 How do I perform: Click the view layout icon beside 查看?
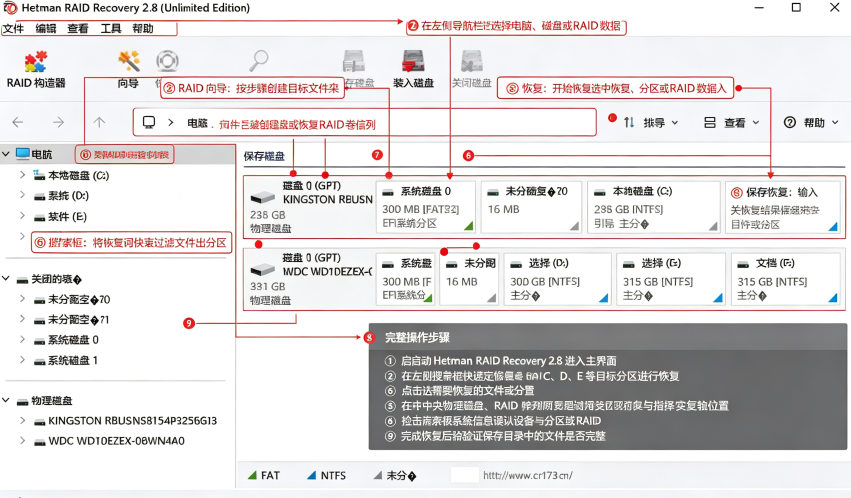coord(709,123)
